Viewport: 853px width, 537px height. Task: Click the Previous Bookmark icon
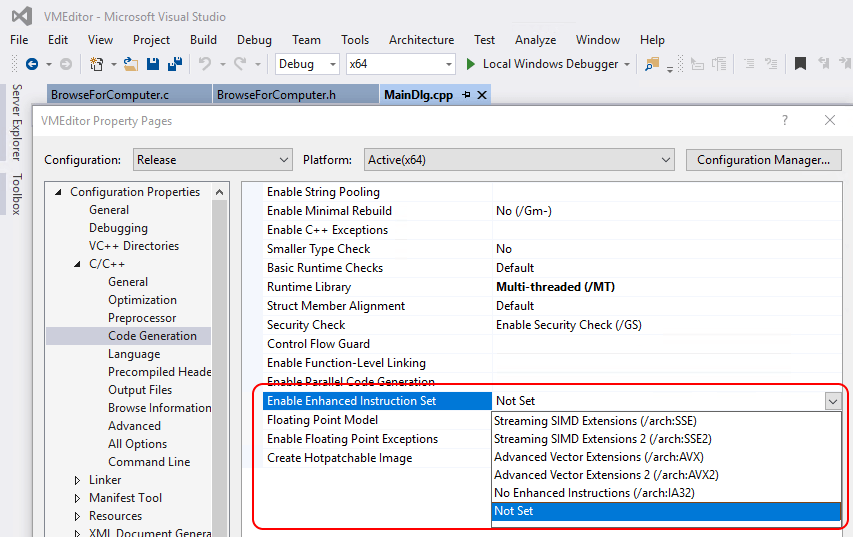click(824, 64)
